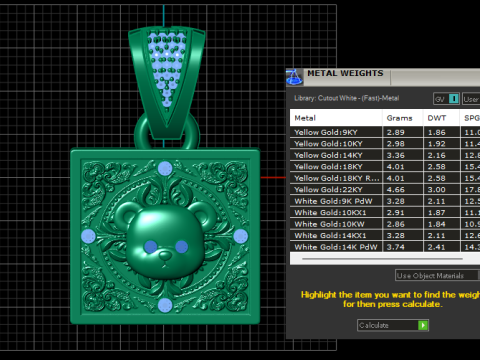This screenshot has width=480, height=360.
Task: Select the Grams column header
Action: (403, 118)
